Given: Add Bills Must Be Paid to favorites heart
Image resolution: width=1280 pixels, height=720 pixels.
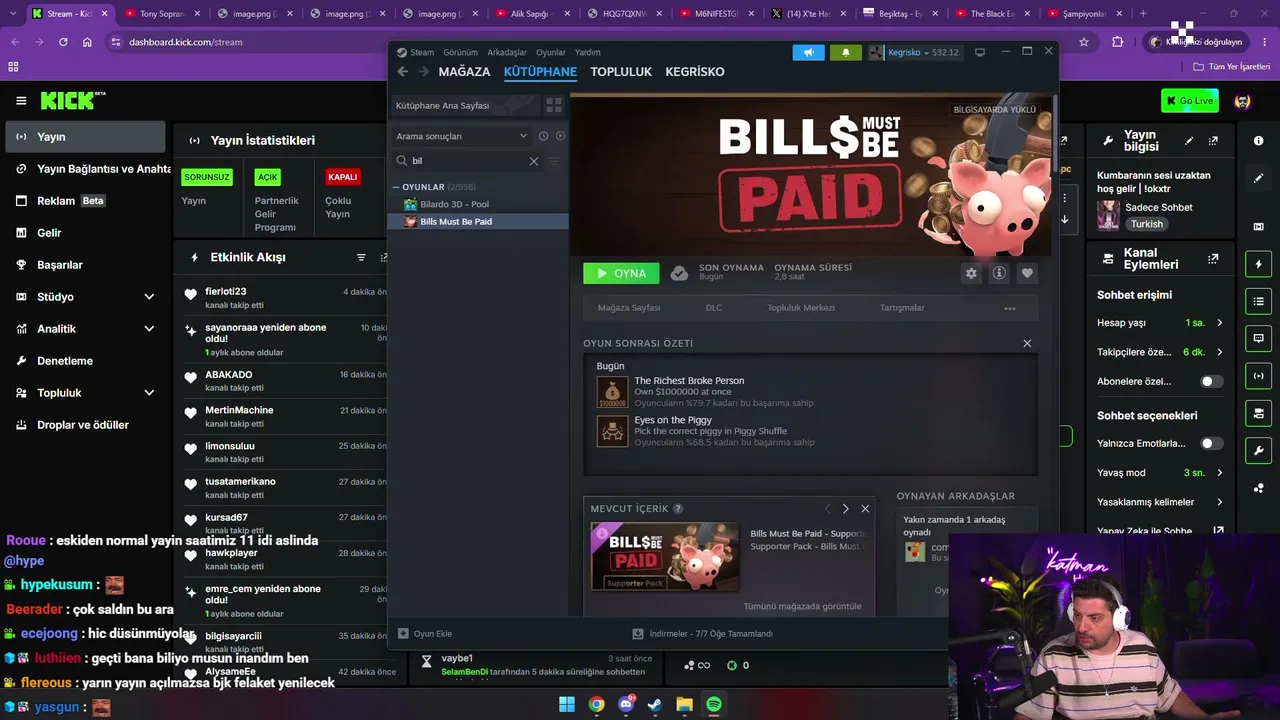Looking at the screenshot, I should [1027, 273].
